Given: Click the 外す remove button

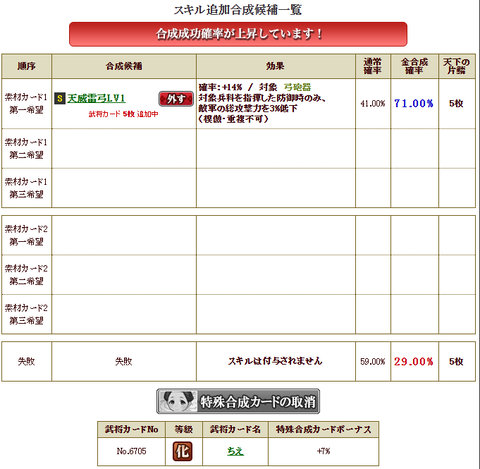Looking at the screenshot, I should point(176,99).
